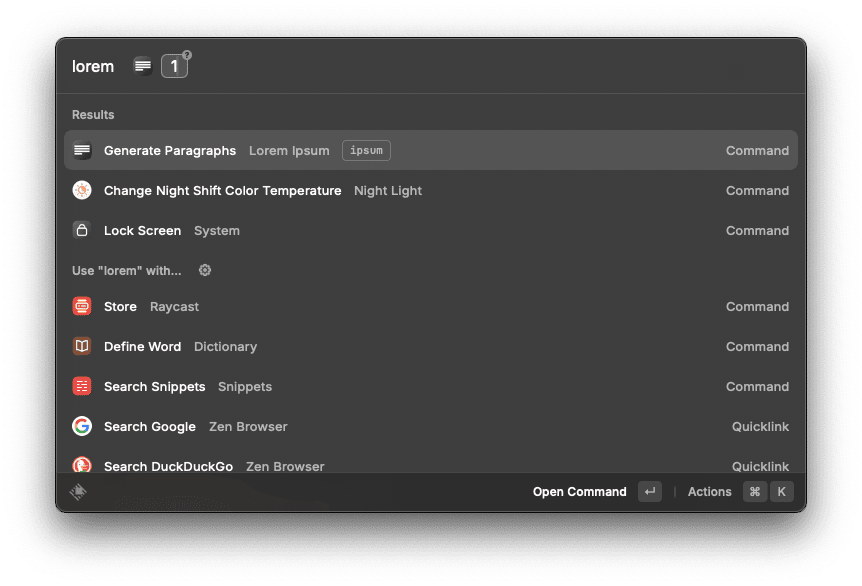Select Change Night Shift Color Temperature

(431, 191)
